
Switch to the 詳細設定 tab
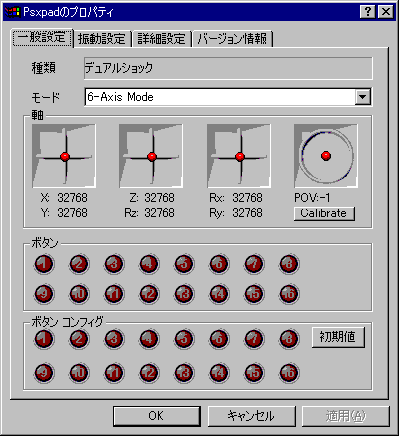tap(162, 39)
